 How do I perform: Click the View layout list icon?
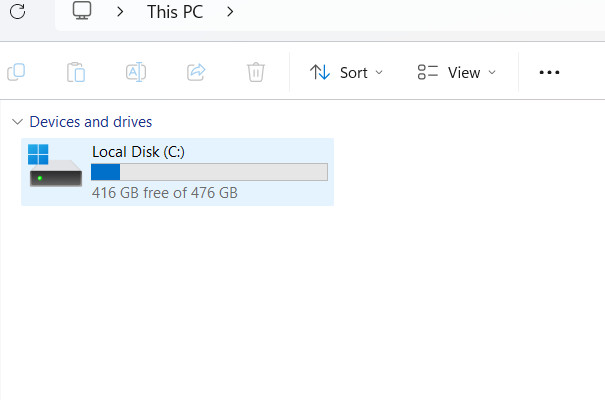tap(428, 72)
